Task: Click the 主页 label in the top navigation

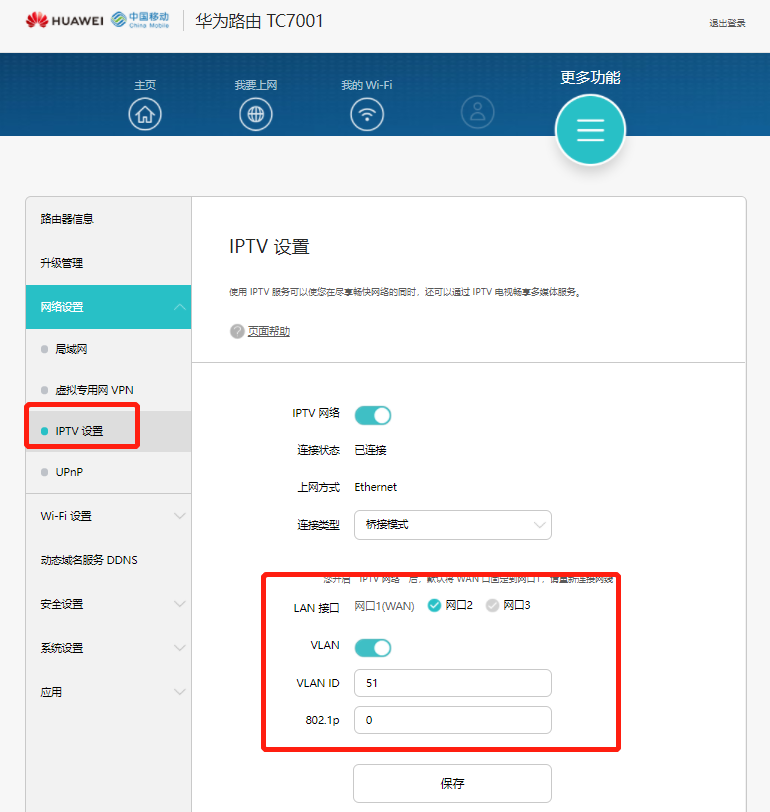Action: pyautogui.click(x=145, y=85)
